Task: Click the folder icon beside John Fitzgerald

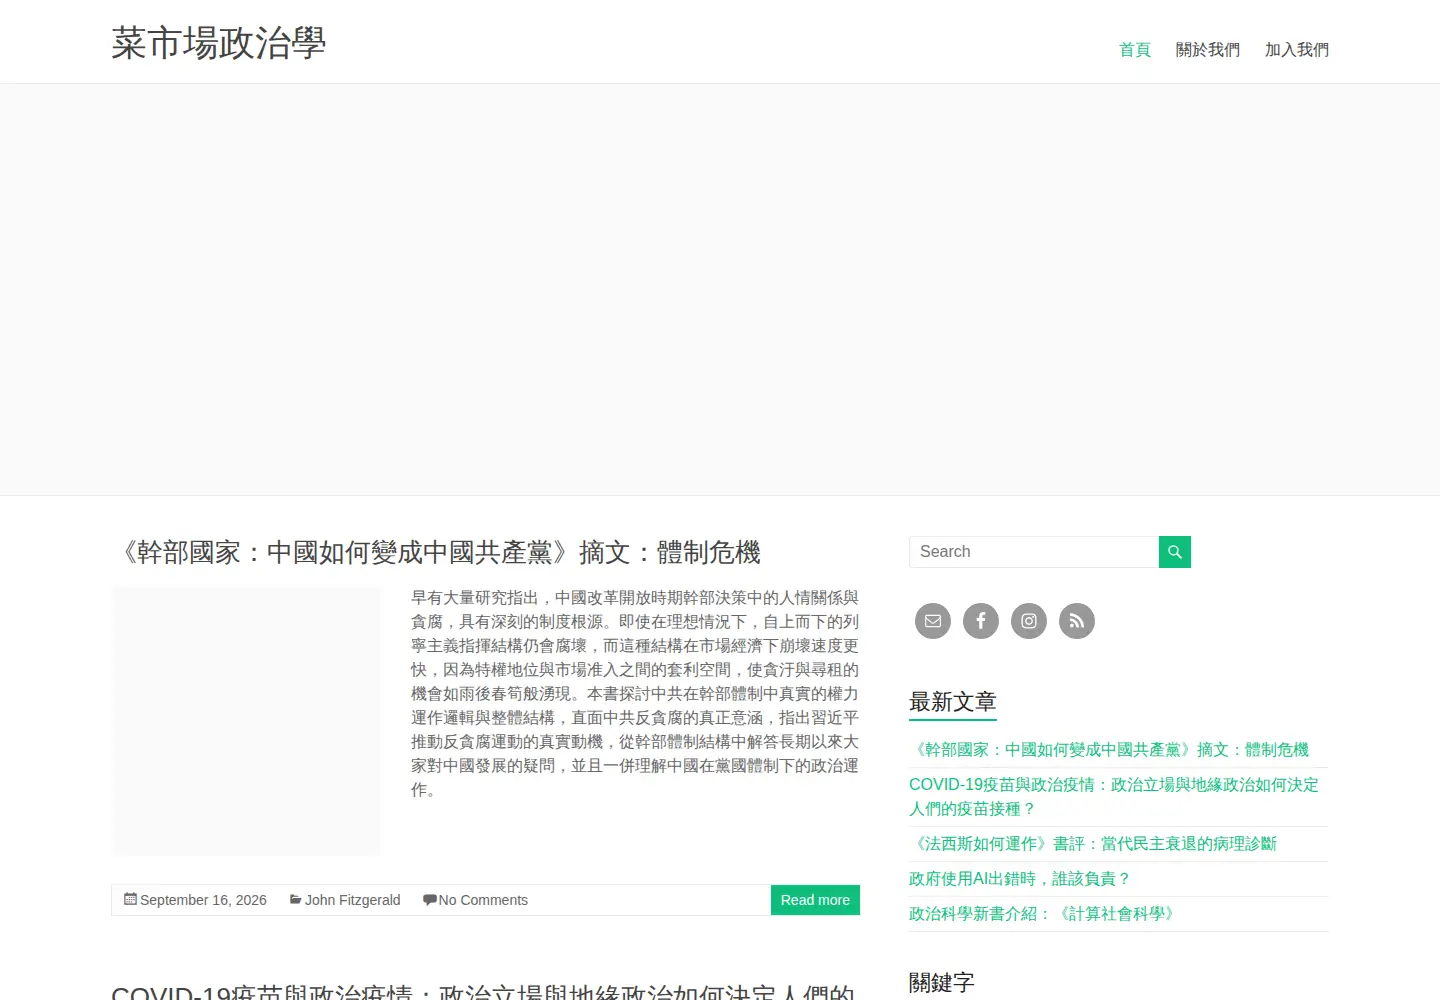Action: click(x=296, y=899)
